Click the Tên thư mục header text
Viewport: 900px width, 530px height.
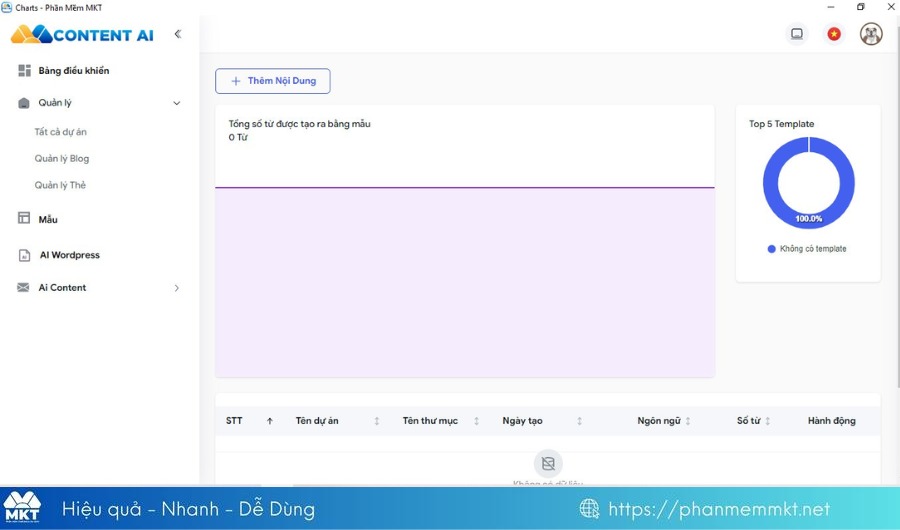click(430, 421)
